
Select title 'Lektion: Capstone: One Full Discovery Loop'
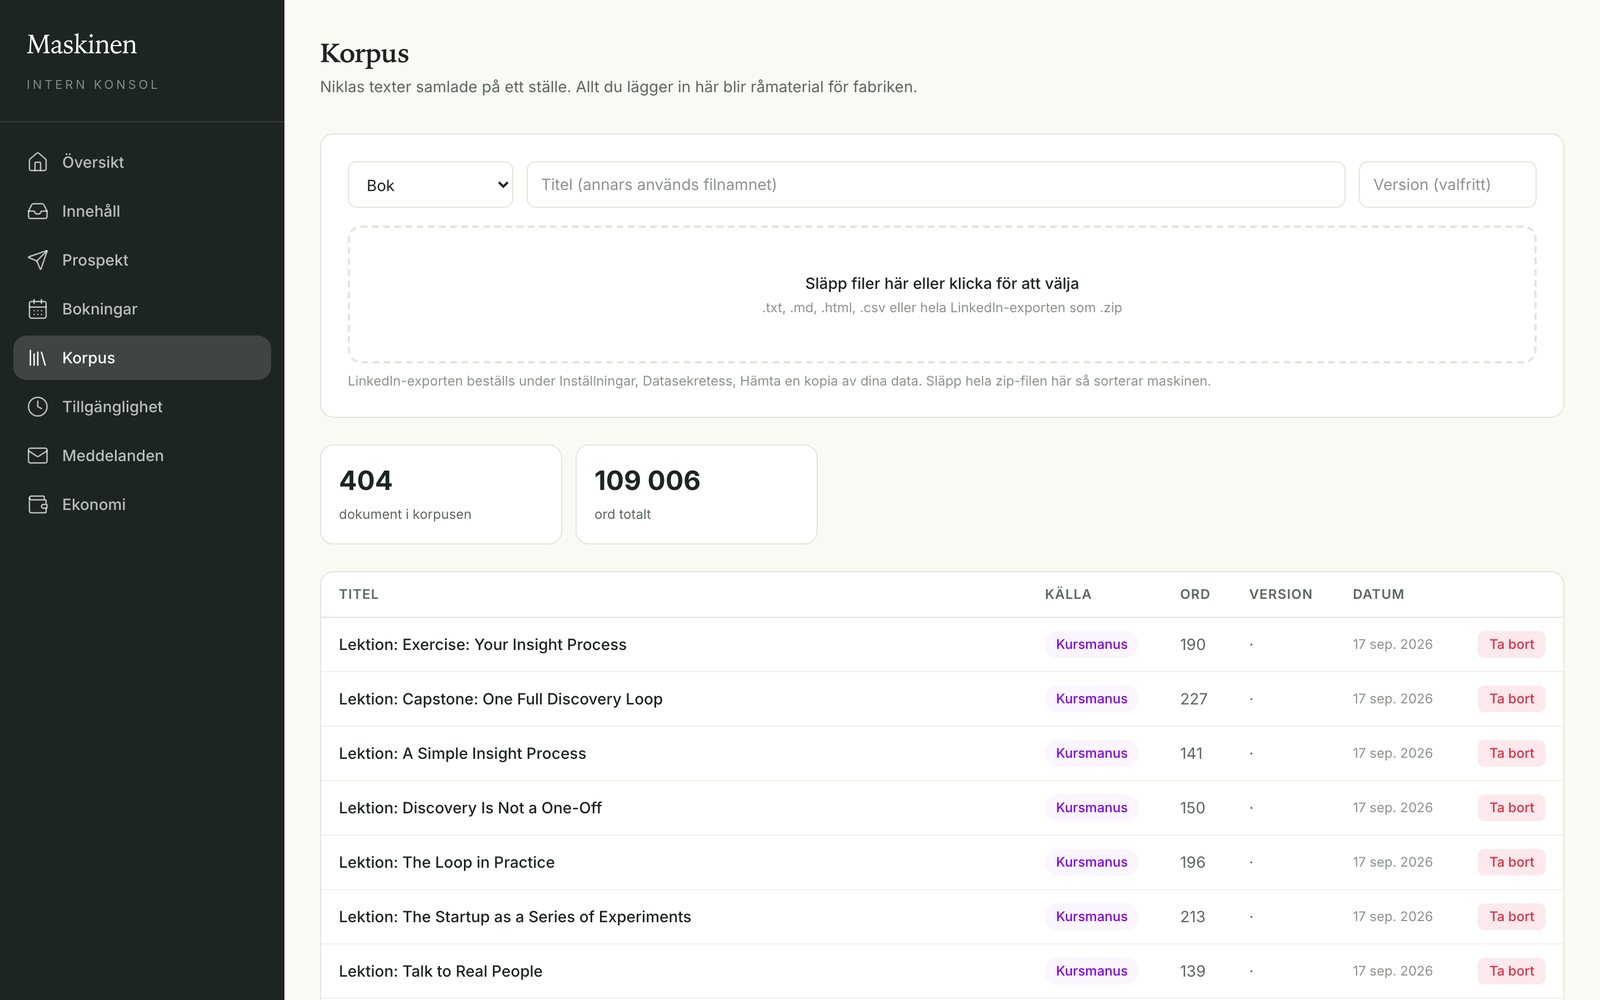click(500, 699)
